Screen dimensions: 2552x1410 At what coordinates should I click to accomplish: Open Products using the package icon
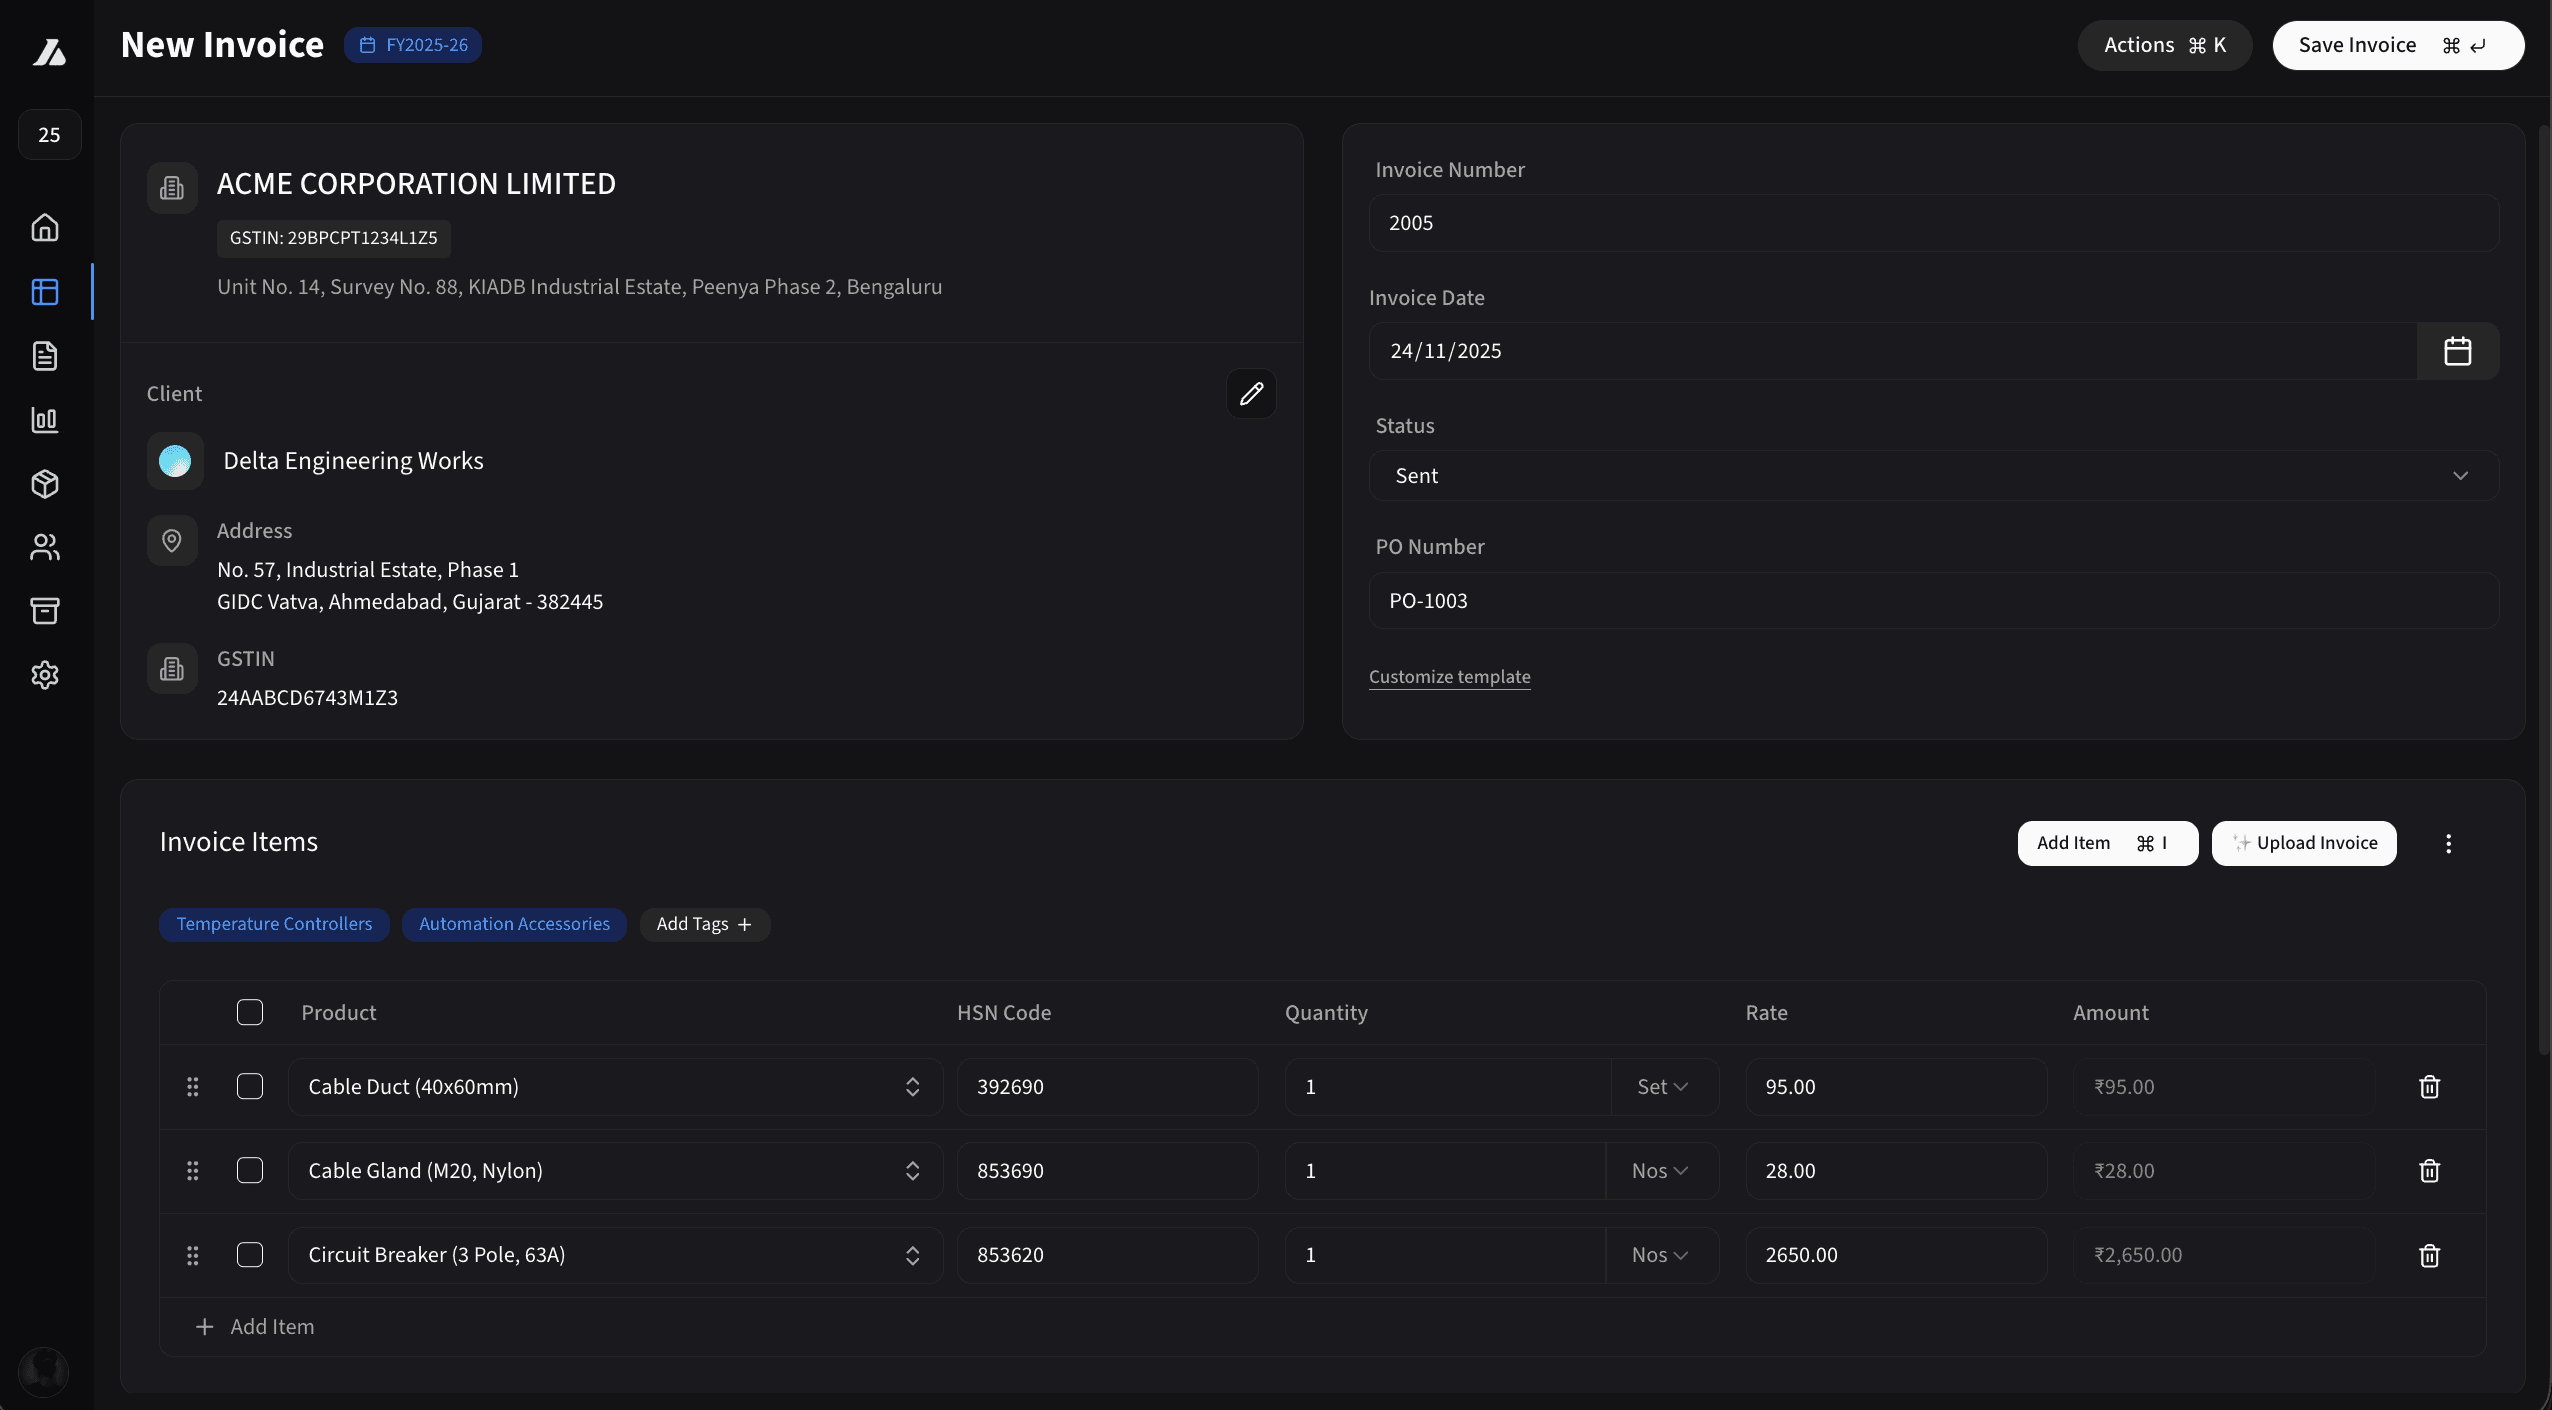pyautogui.click(x=45, y=484)
